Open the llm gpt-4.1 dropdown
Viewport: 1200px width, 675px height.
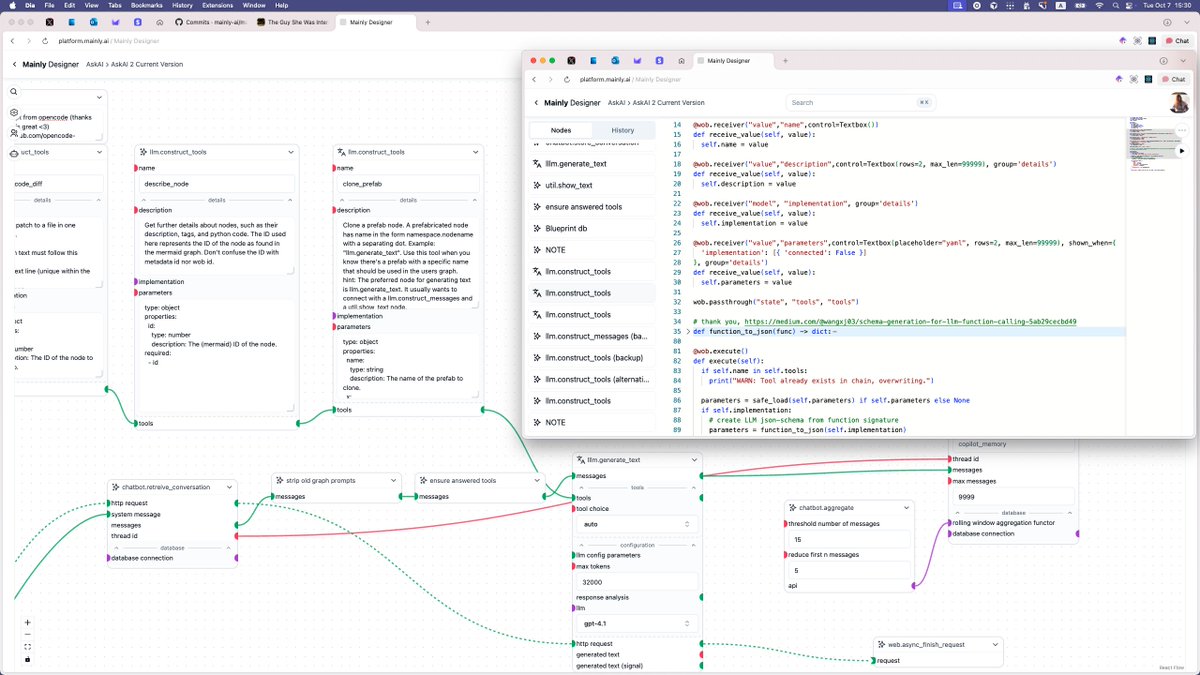click(637, 623)
